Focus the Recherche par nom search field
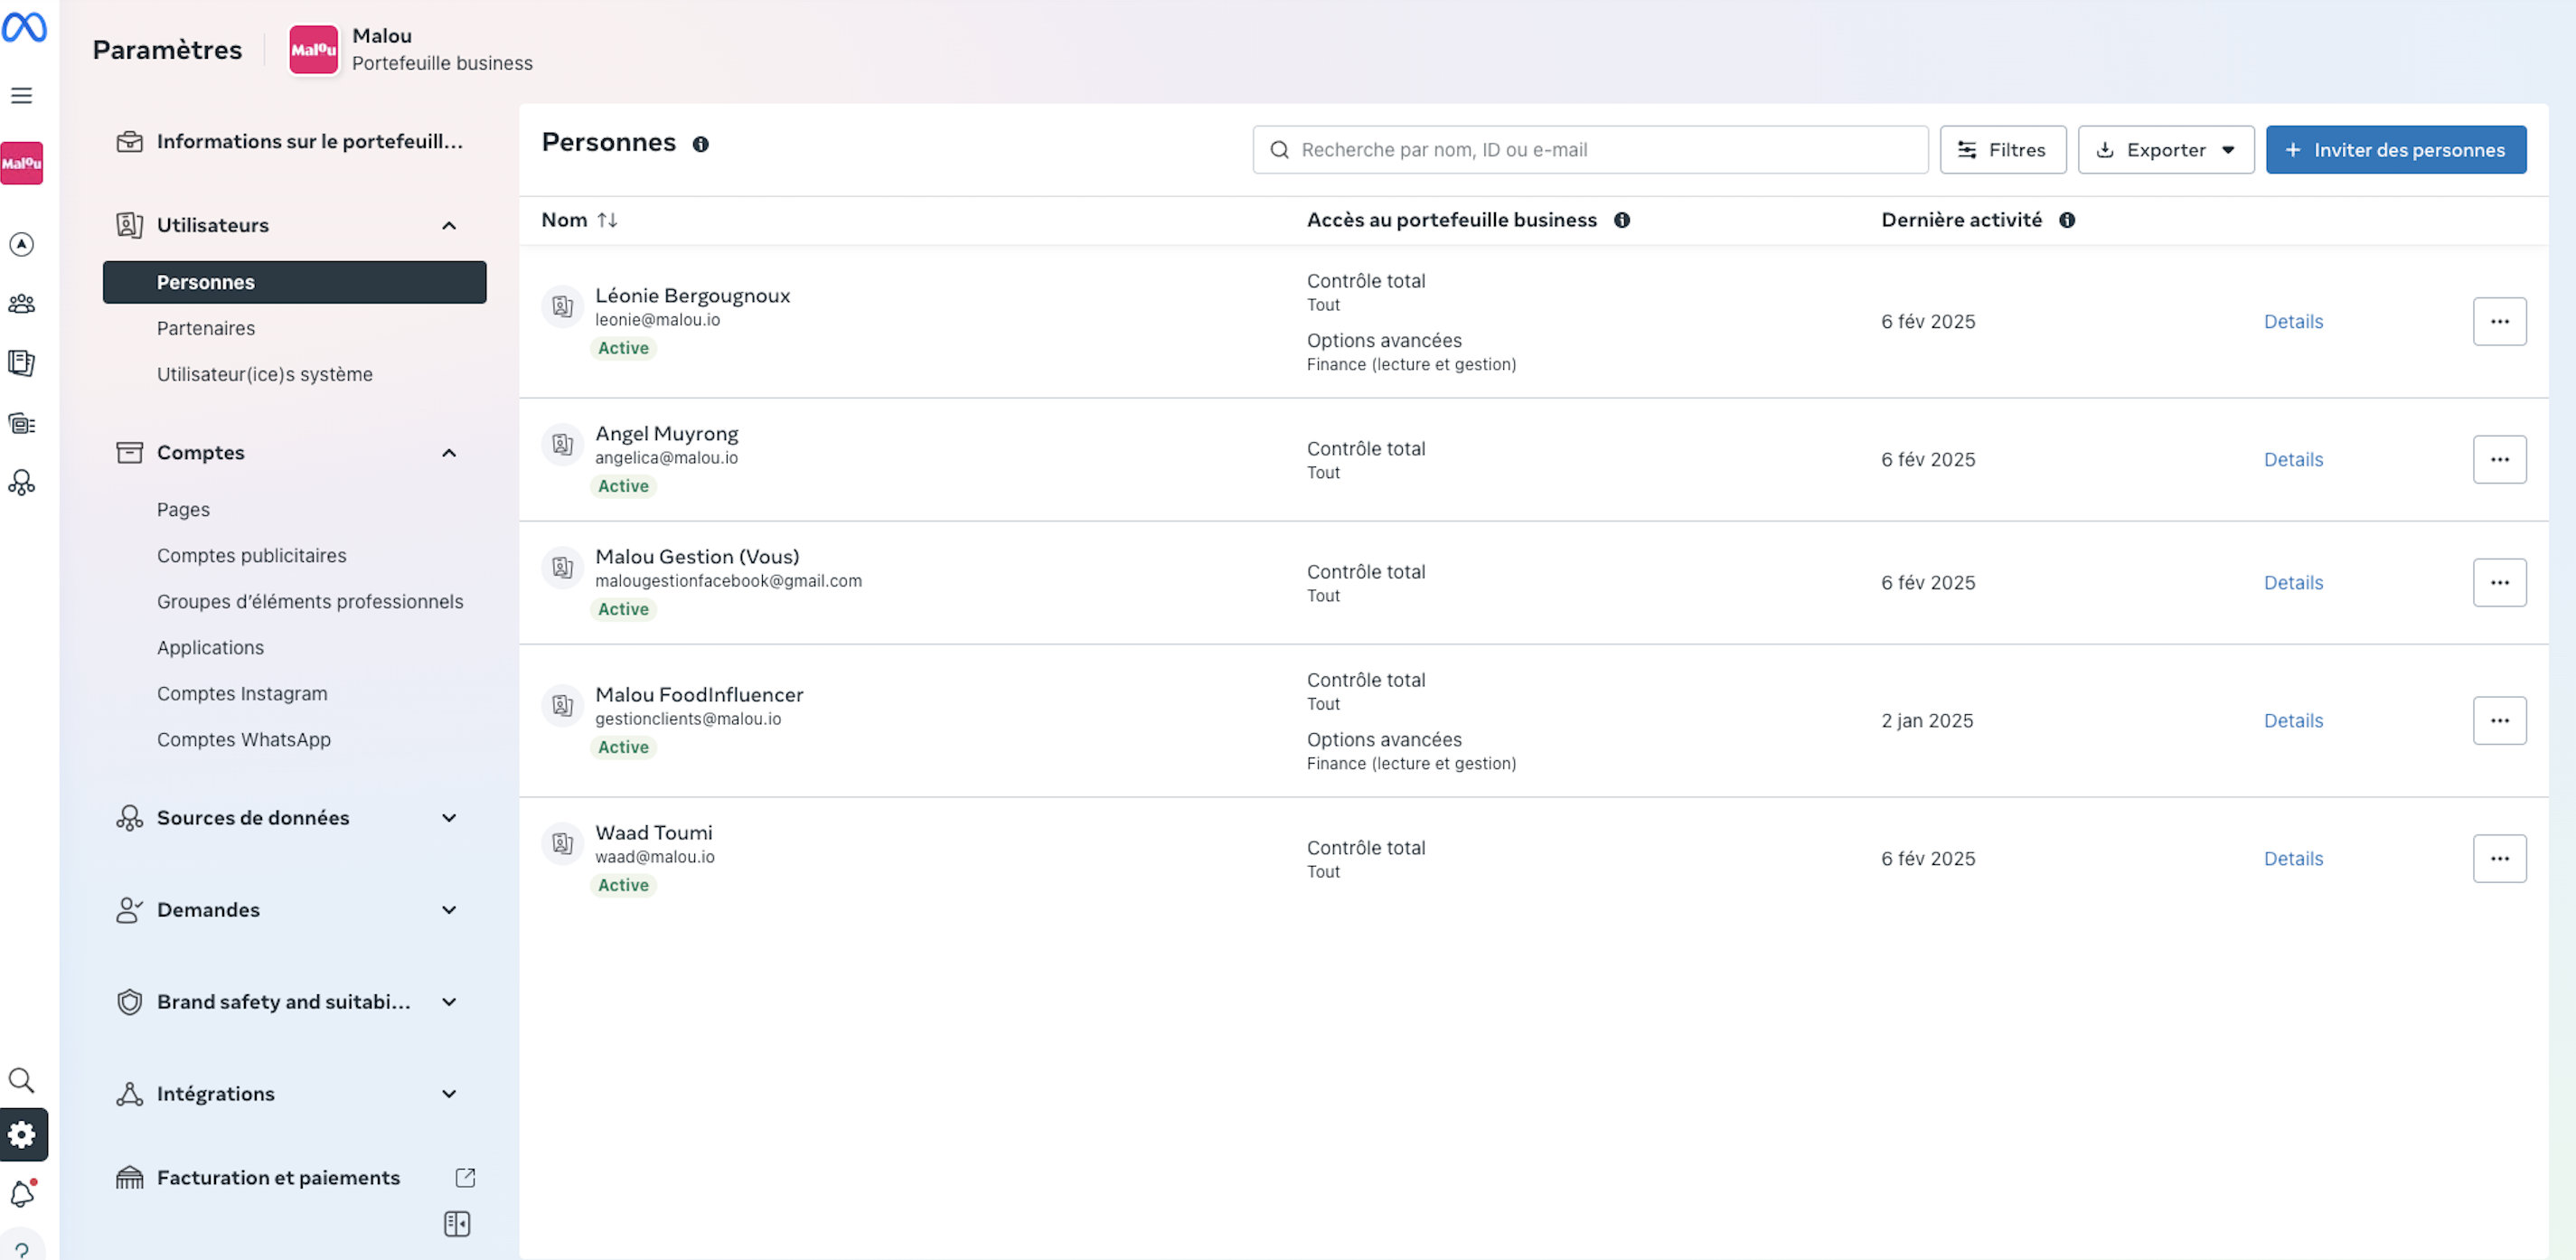Screen dimensions: 2576x1260 click(1590, 150)
